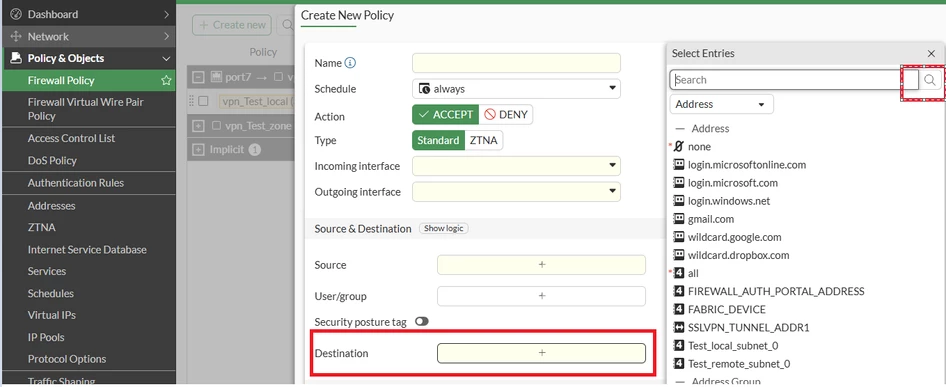Screen dimensions: 946x387
Task: Toggle the Security posture tag switch
Action: point(421,322)
